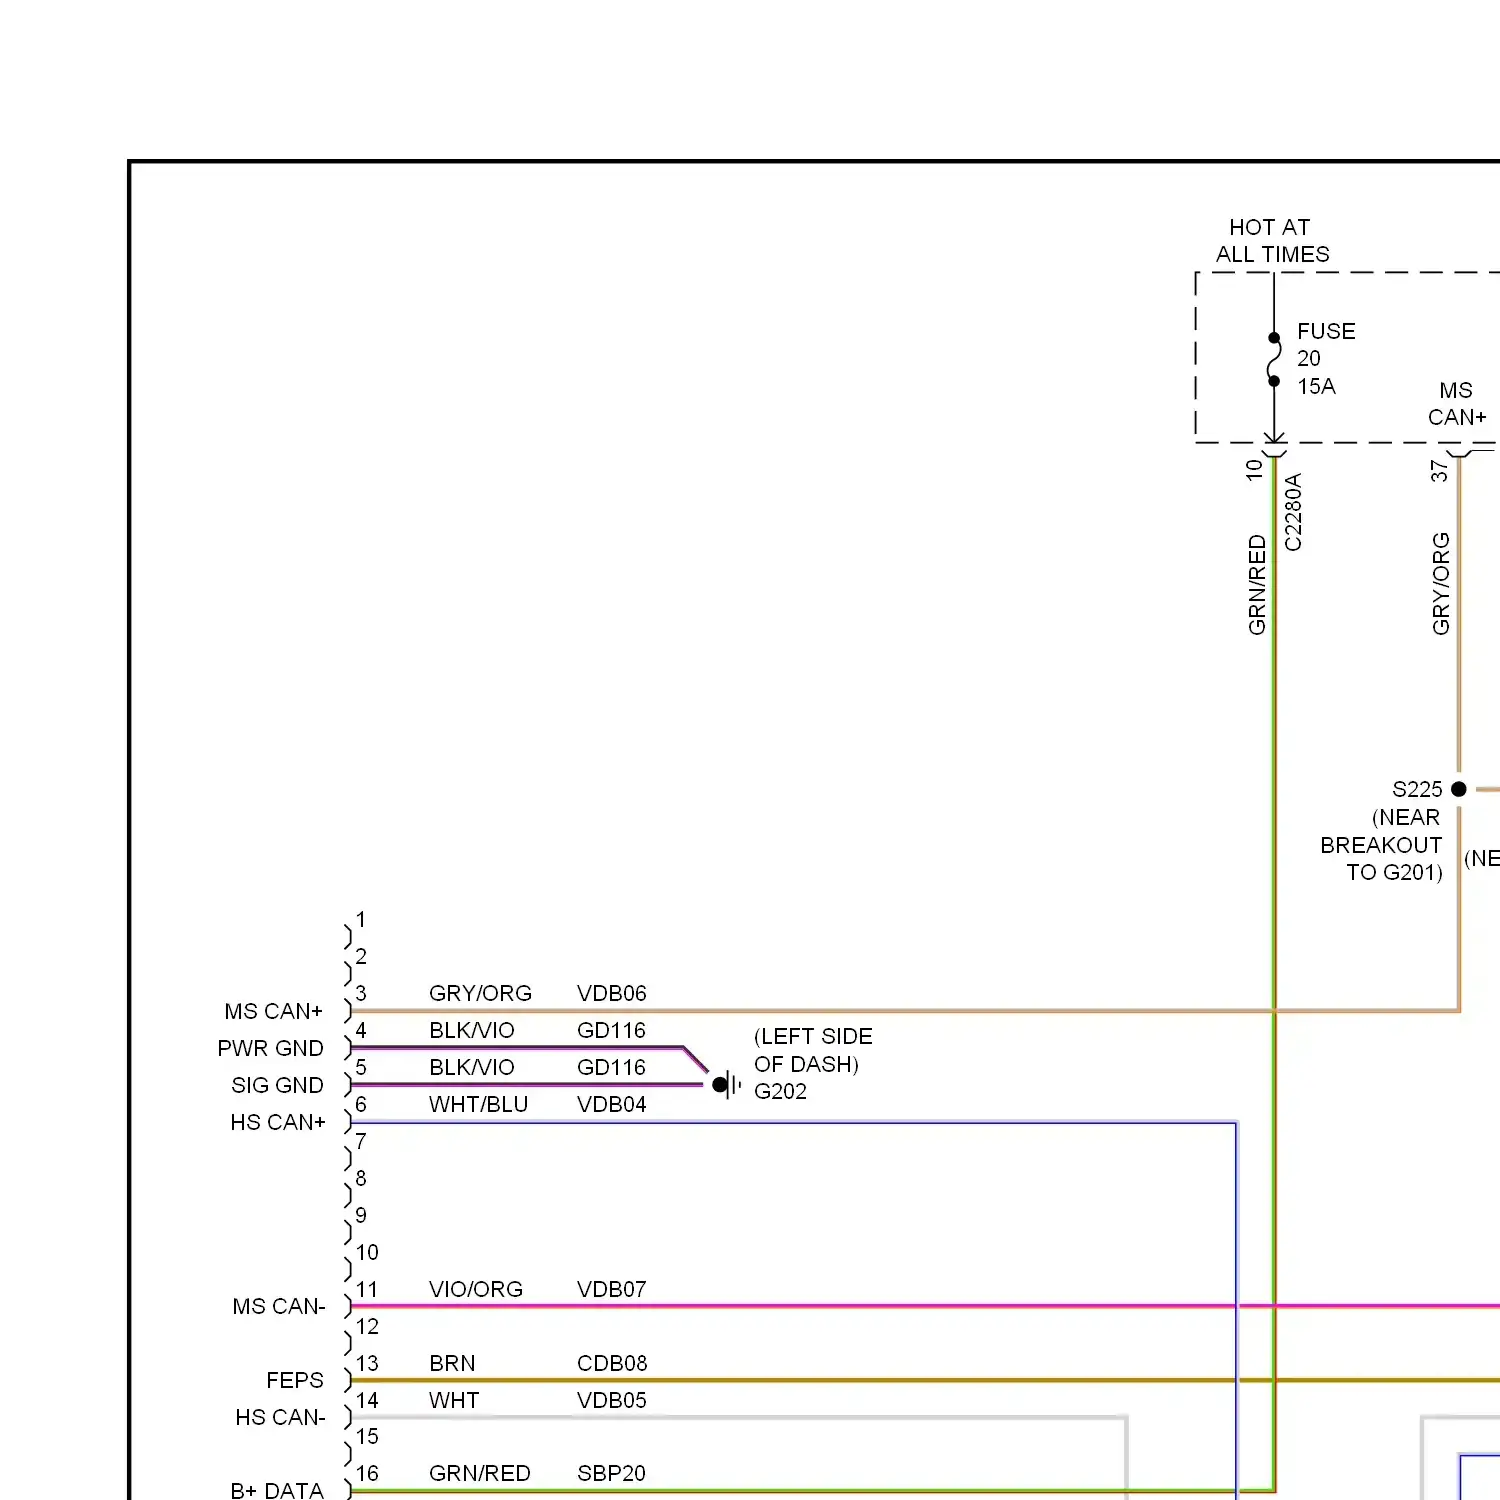Click circuit code VDB07
Image resolution: width=1500 pixels, height=1500 pixels.
point(612,1289)
